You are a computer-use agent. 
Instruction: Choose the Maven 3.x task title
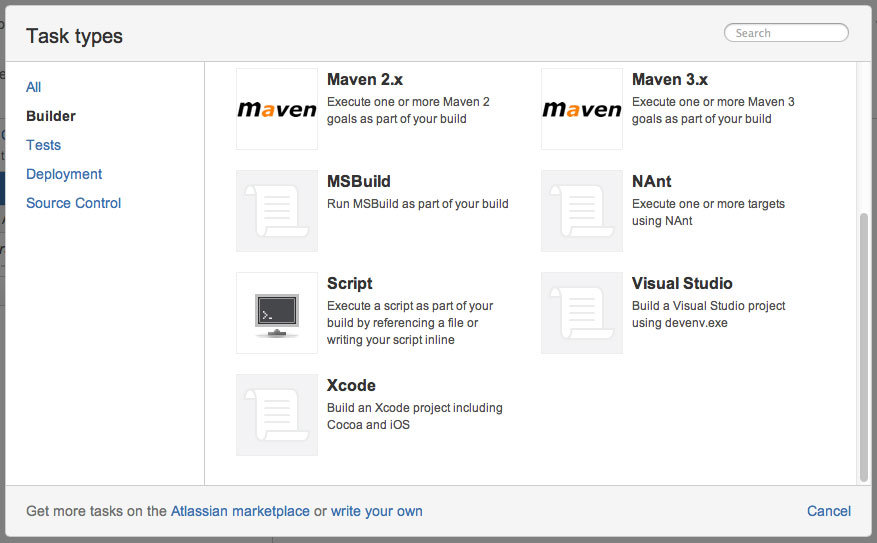pyautogui.click(x=670, y=80)
